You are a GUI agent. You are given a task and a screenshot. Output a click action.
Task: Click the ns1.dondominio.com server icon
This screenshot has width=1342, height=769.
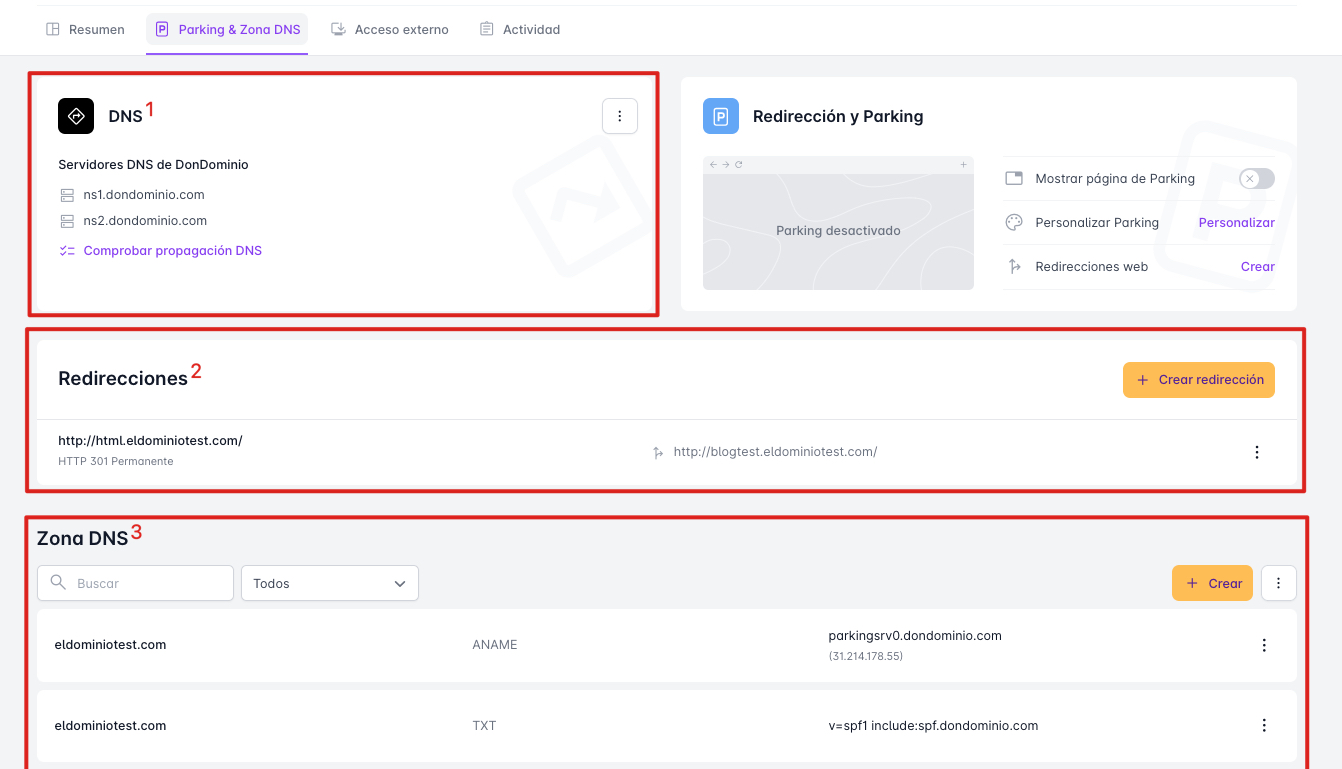[68, 195]
